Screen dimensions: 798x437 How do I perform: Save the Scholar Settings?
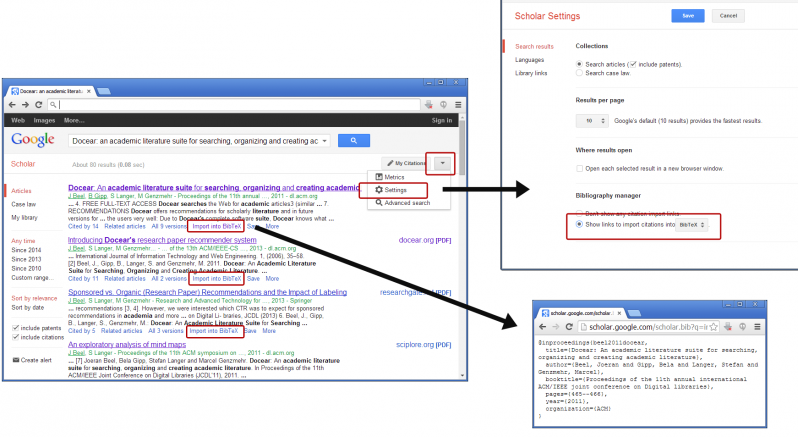coord(688,16)
